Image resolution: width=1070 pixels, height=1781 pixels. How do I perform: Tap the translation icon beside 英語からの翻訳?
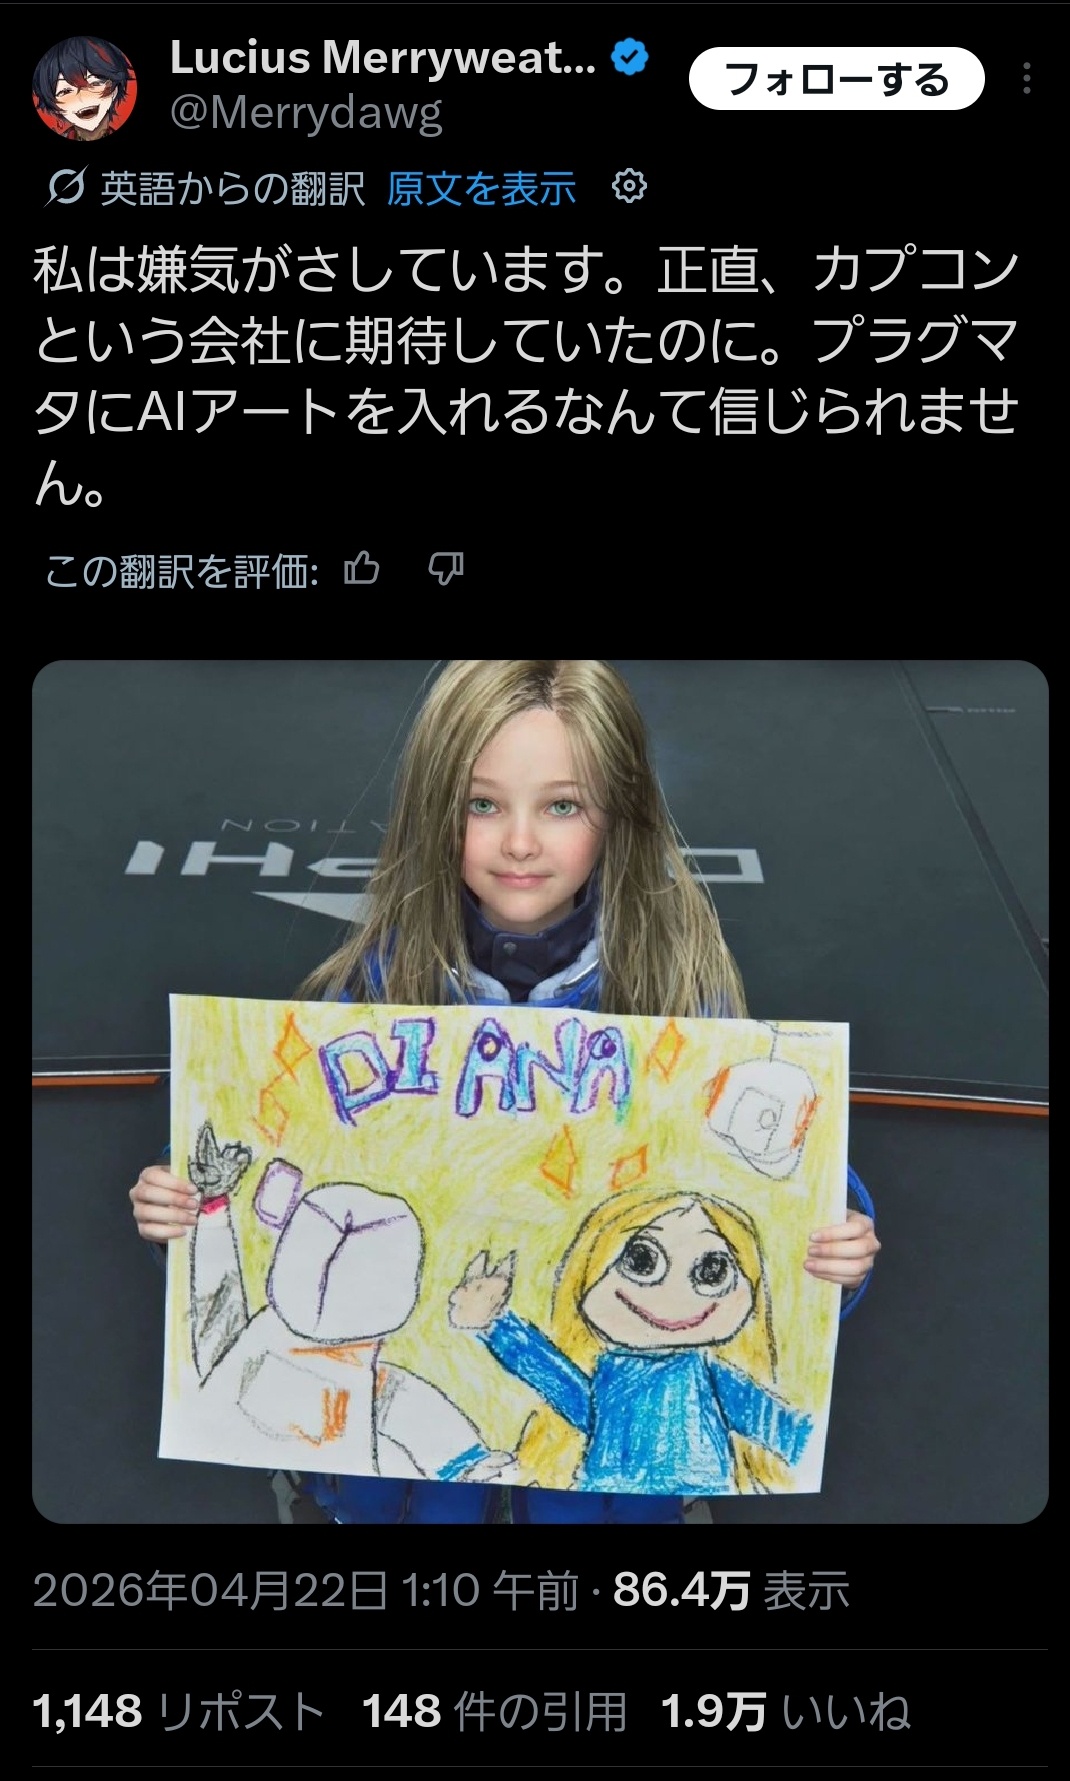coord(65,187)
